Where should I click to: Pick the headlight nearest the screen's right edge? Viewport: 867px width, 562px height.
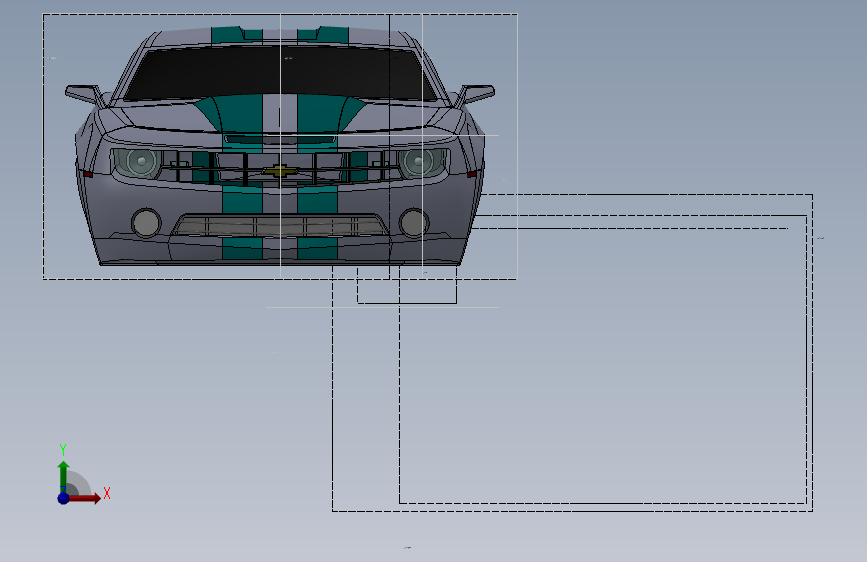point(422,162)
